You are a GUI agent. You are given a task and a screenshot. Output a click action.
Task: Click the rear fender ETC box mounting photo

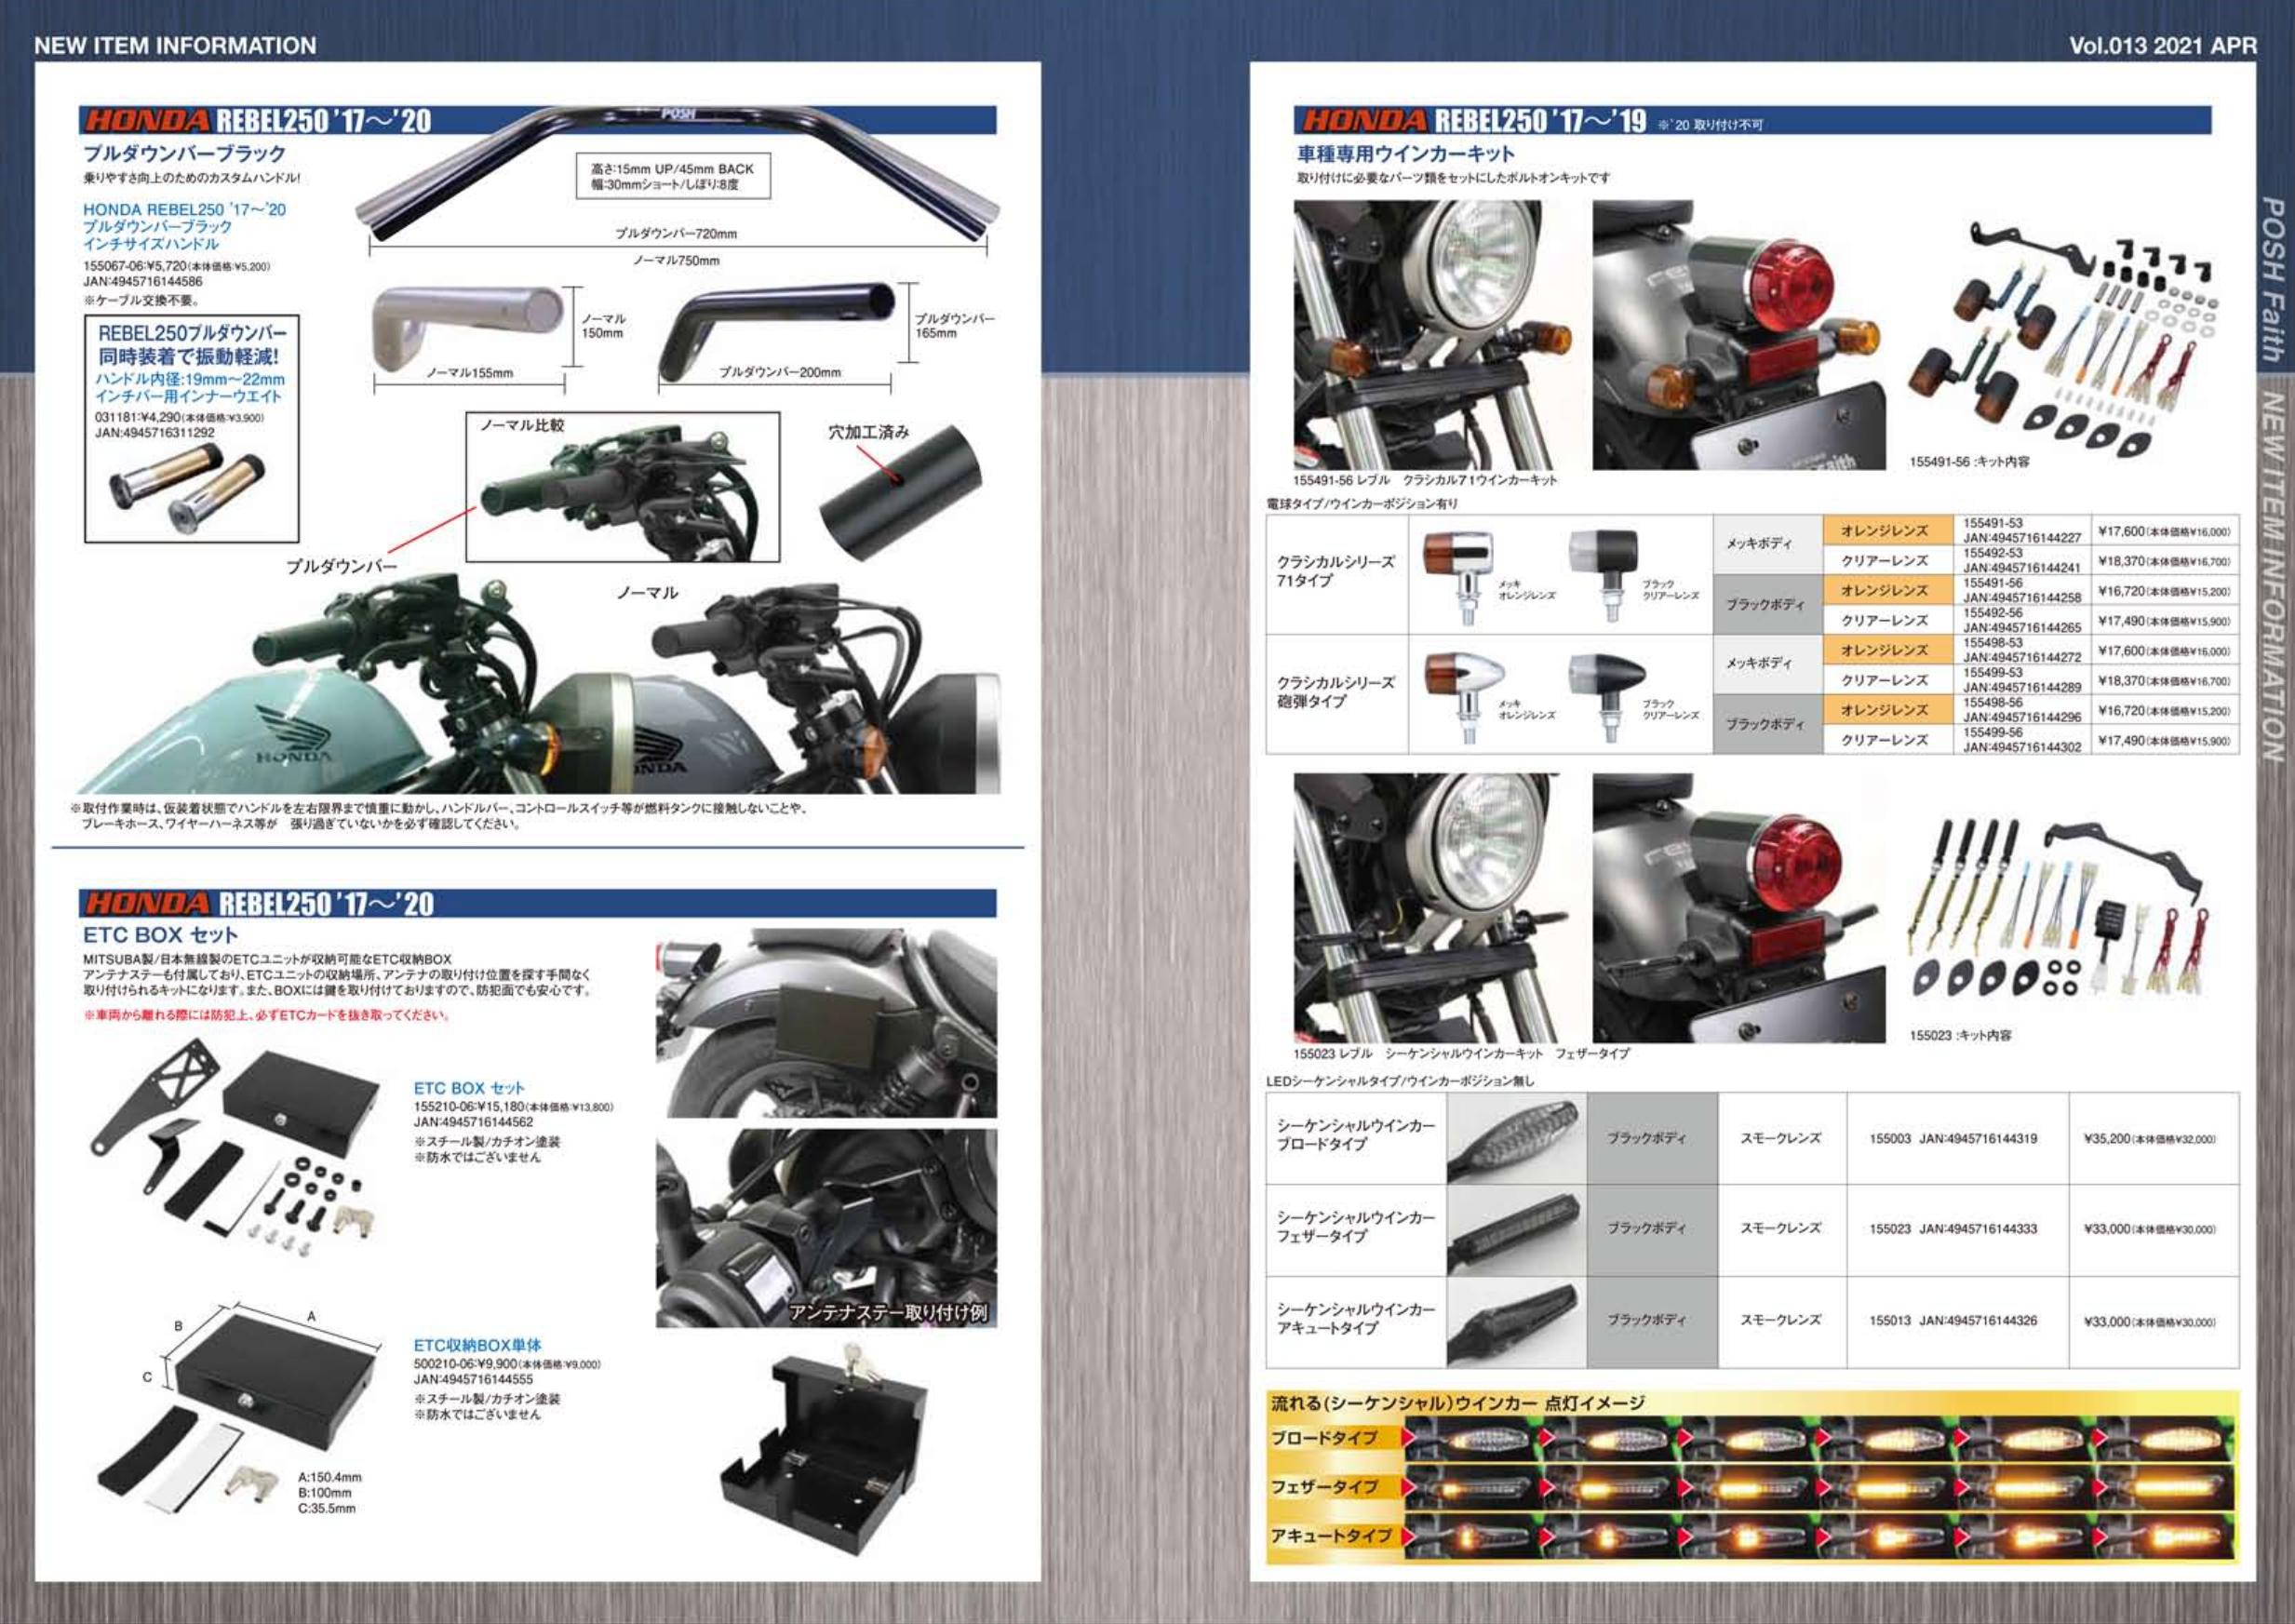pyautogui.click(x=826, y=1022)
